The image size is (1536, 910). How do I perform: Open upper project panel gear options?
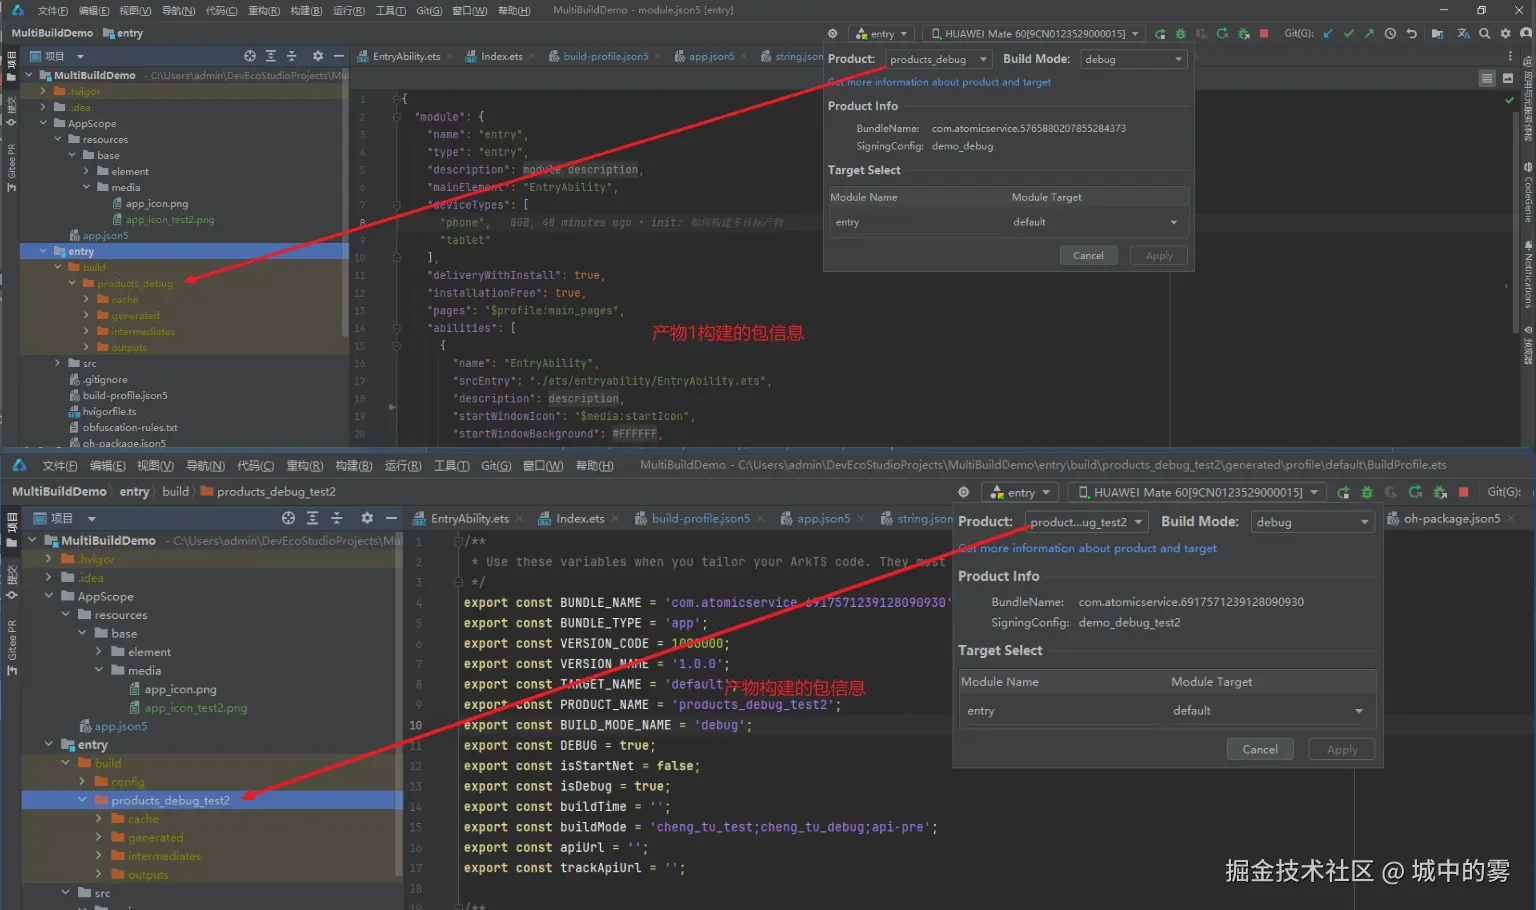[318, 56]
